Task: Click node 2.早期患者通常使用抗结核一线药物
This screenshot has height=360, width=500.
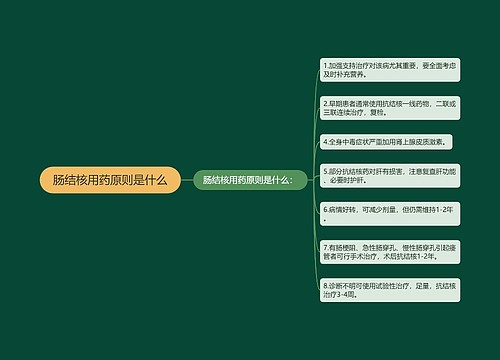Action: point(390,108)
